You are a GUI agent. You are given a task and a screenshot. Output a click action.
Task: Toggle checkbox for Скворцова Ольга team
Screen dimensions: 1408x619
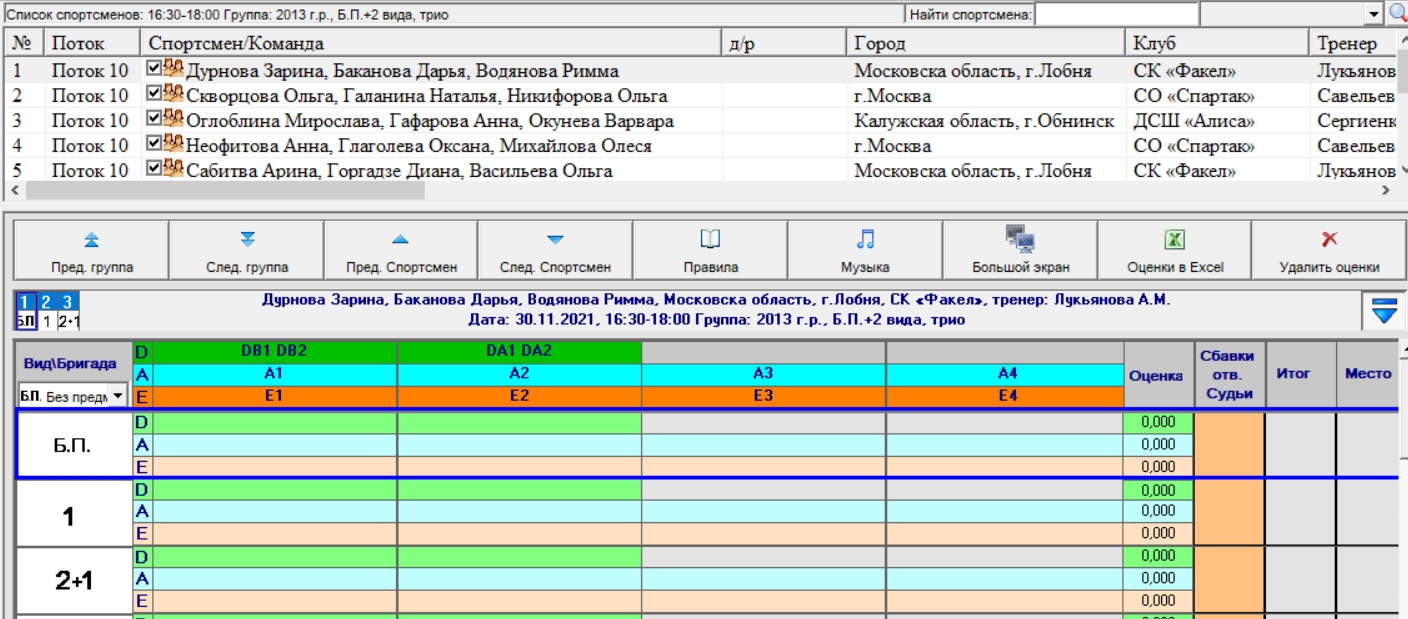click(154, 95)
